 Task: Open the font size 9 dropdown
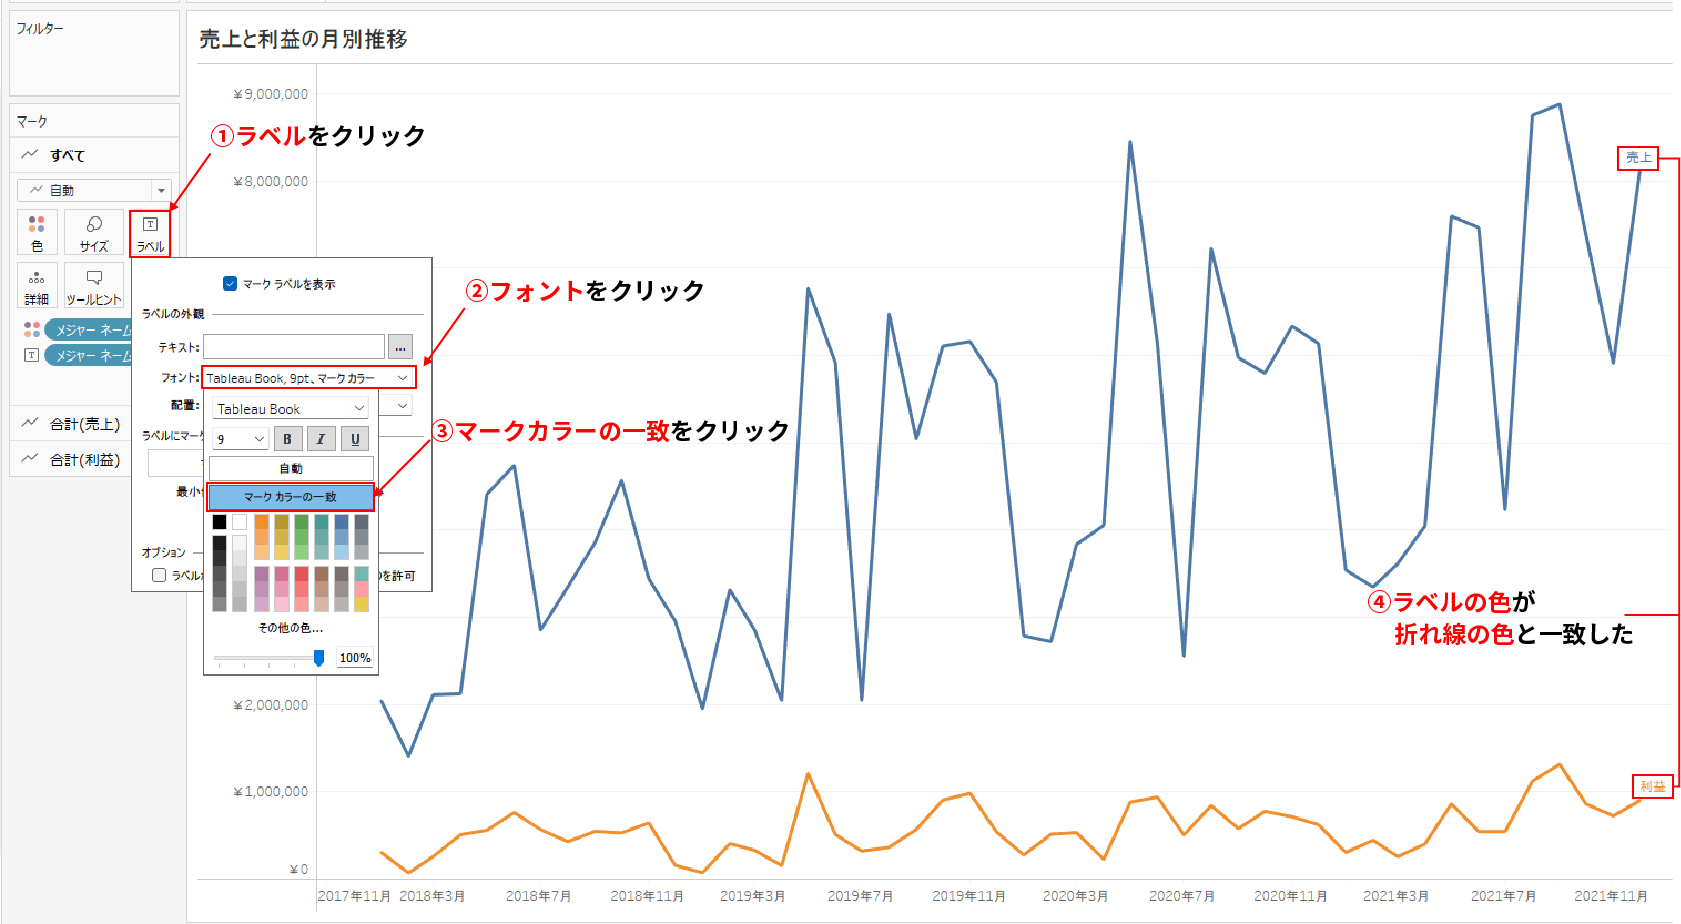[x=240, y=439]
